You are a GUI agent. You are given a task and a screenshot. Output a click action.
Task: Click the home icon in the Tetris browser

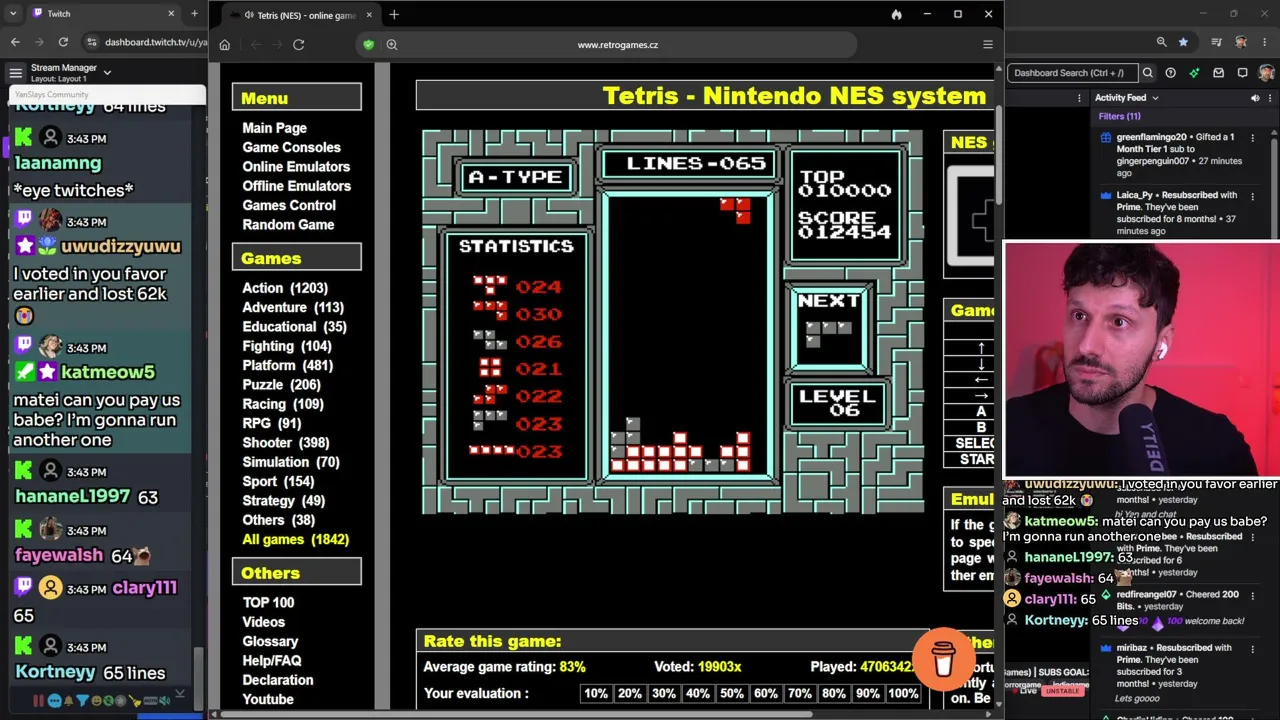click(224, 44)
